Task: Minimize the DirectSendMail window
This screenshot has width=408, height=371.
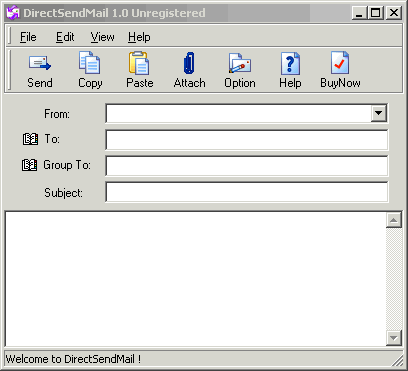Action: click(x=359, y=13)
